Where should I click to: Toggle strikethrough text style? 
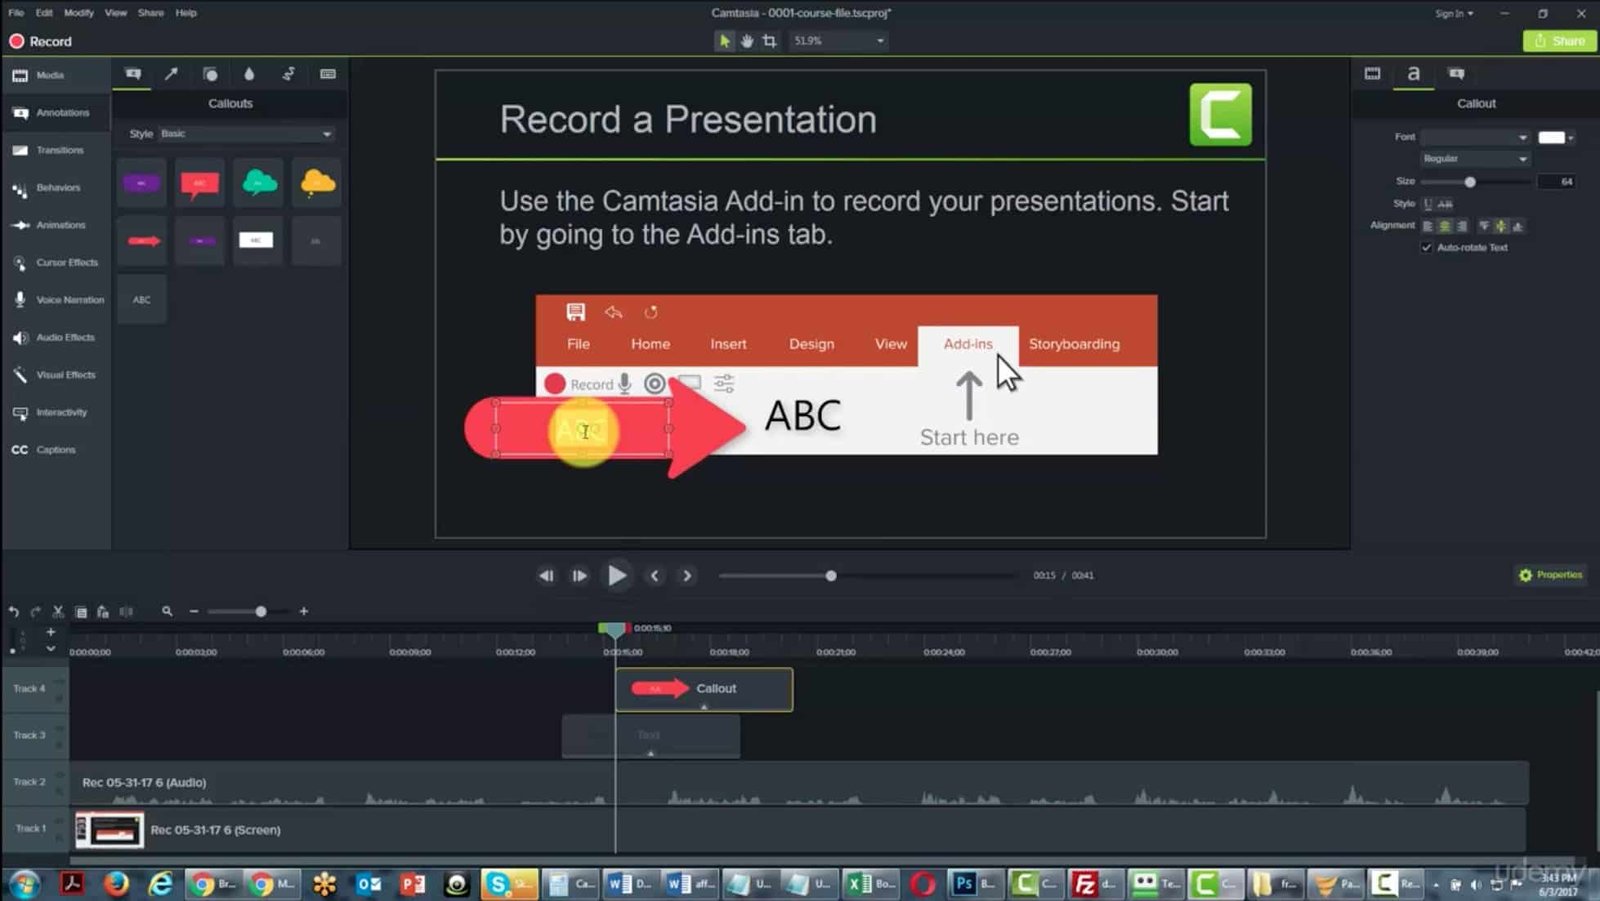(1445, 204)
